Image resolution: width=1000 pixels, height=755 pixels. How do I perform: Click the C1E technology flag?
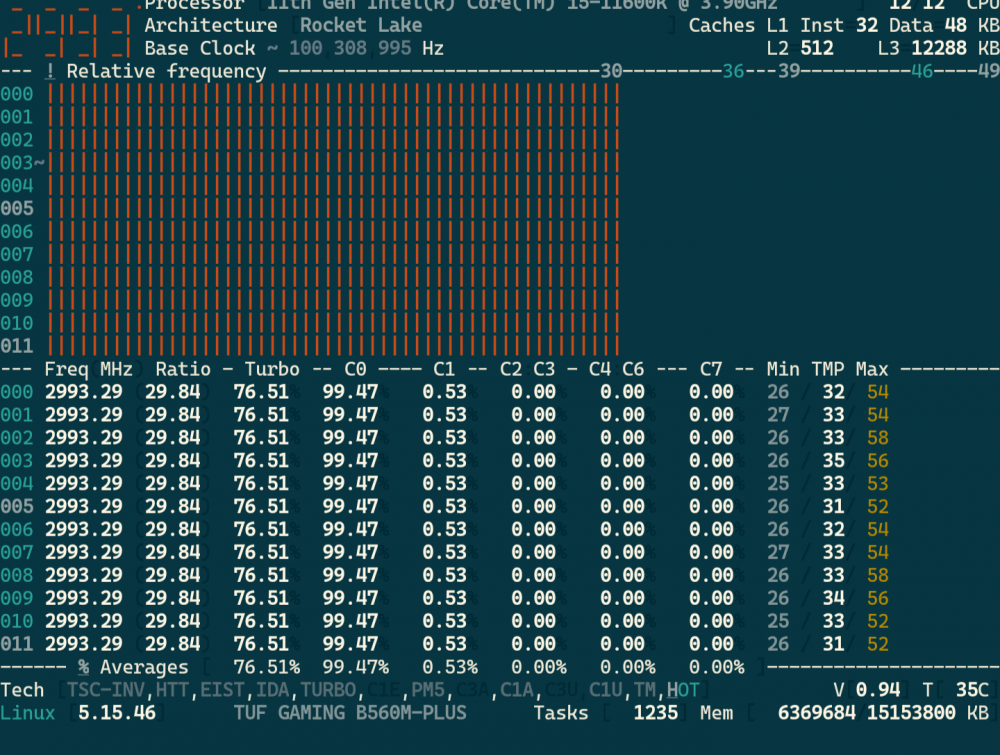[383, 691]
